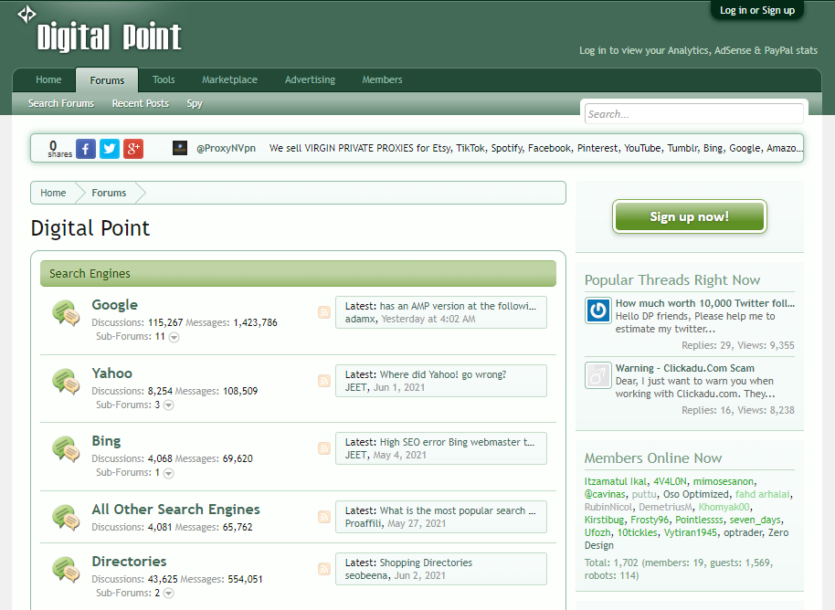Expand Directories sub-forums dropdown arrow
Image resolution: width=835 pixels, height=610 pixels.
[x=168, y=593]
